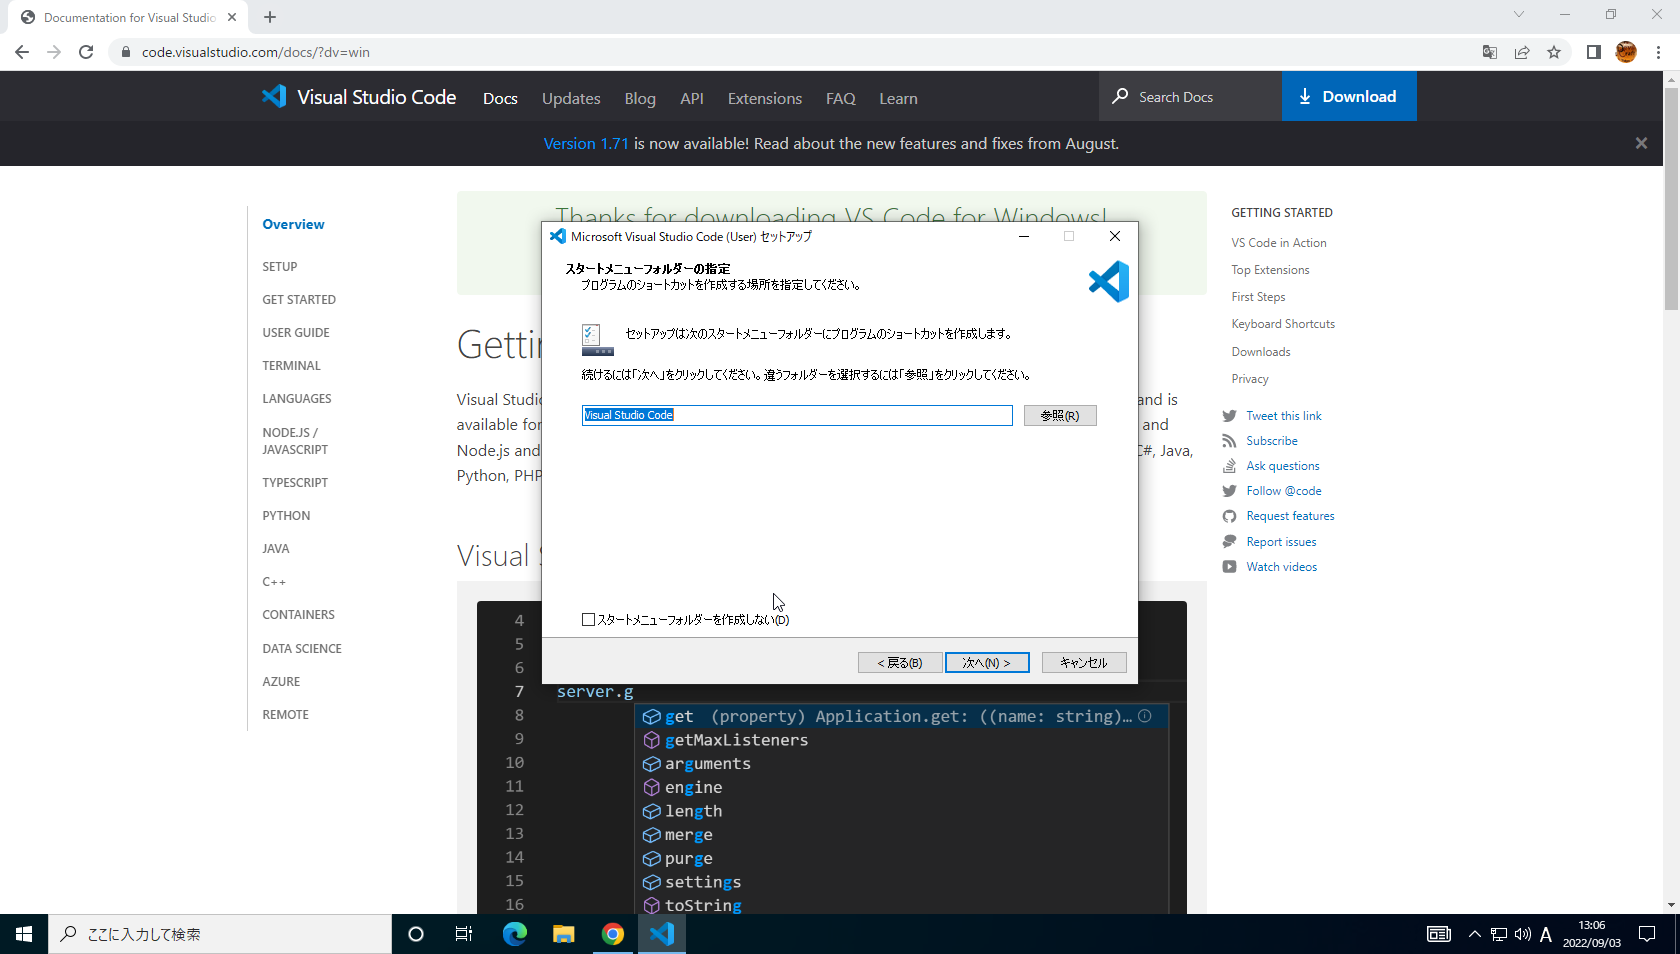Viewport: 1680px width, 954px height.
Task: Click the 戻る(B) back button in setup
Action: pos(900,663)
